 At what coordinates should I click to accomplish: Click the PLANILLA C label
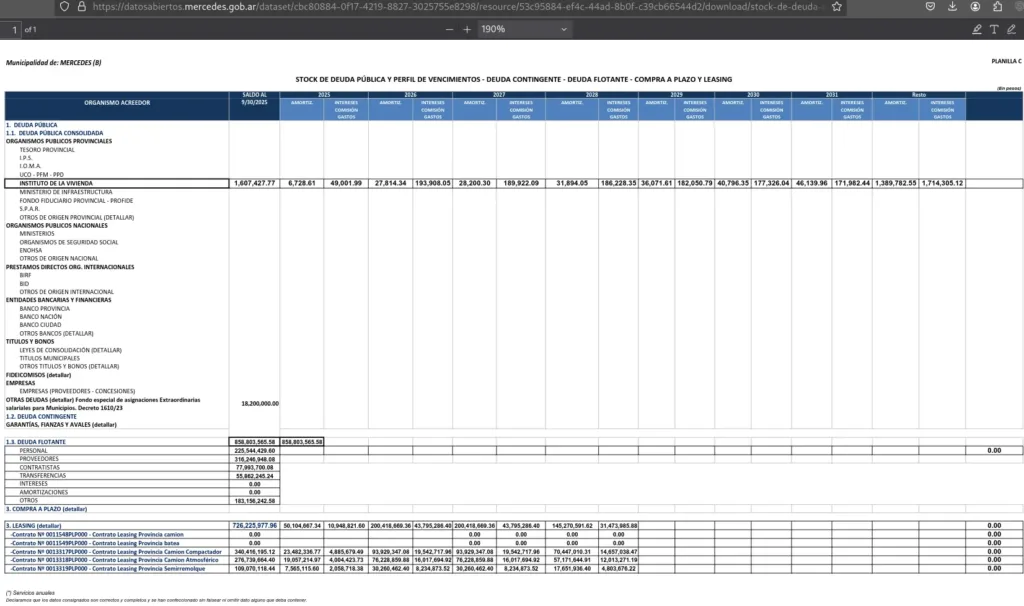(1006, 61)
